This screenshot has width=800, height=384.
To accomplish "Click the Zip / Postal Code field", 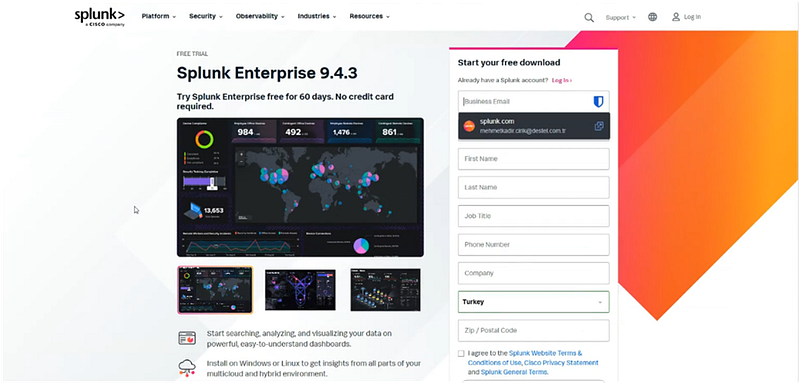I will tap(534, 330).
